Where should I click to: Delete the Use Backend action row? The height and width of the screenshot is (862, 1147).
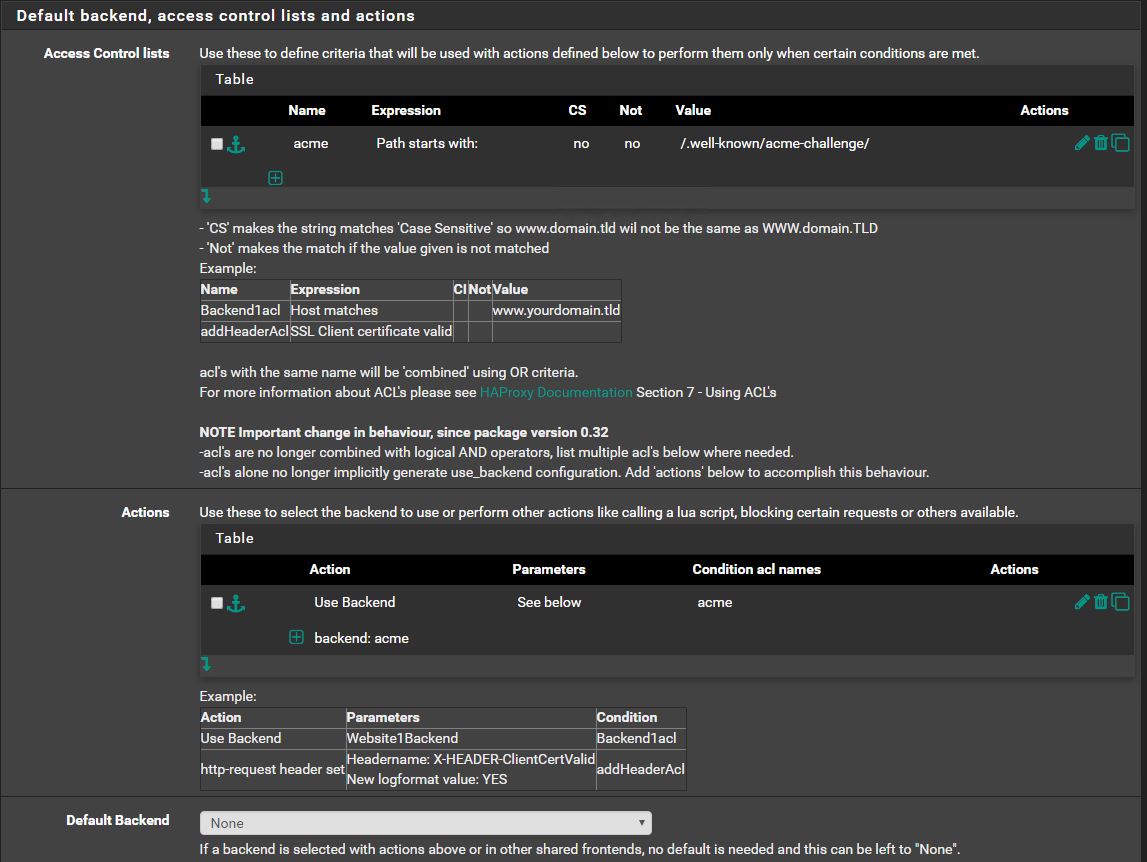(x=1100, y=602)
